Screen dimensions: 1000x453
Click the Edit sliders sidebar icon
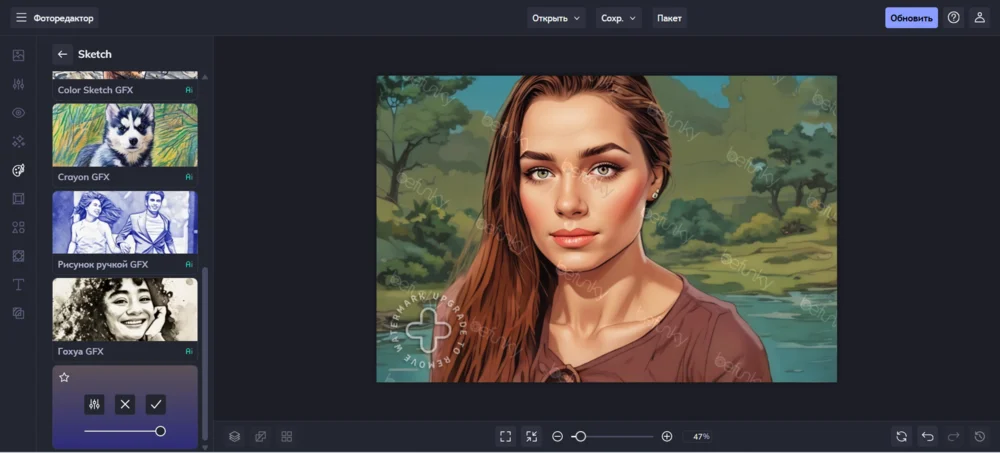(x=18, y=84)
